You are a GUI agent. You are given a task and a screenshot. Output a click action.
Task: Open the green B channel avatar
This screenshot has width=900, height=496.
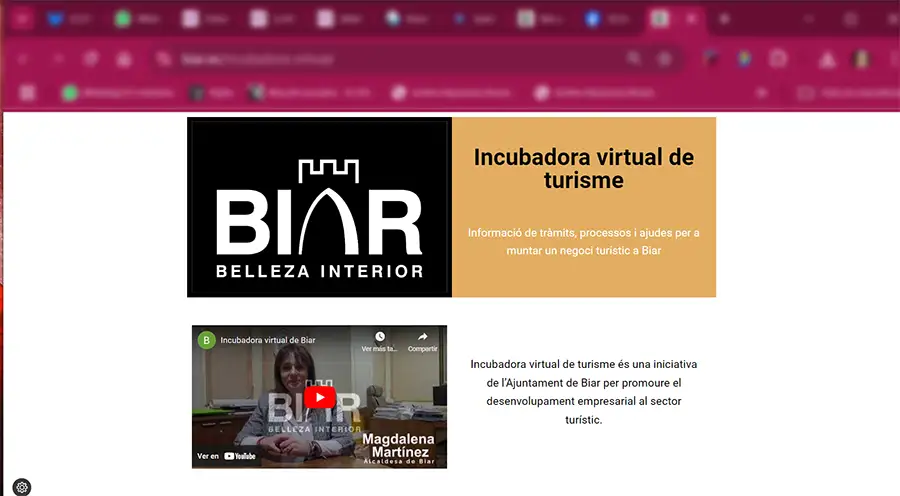(x=207, y=340)
